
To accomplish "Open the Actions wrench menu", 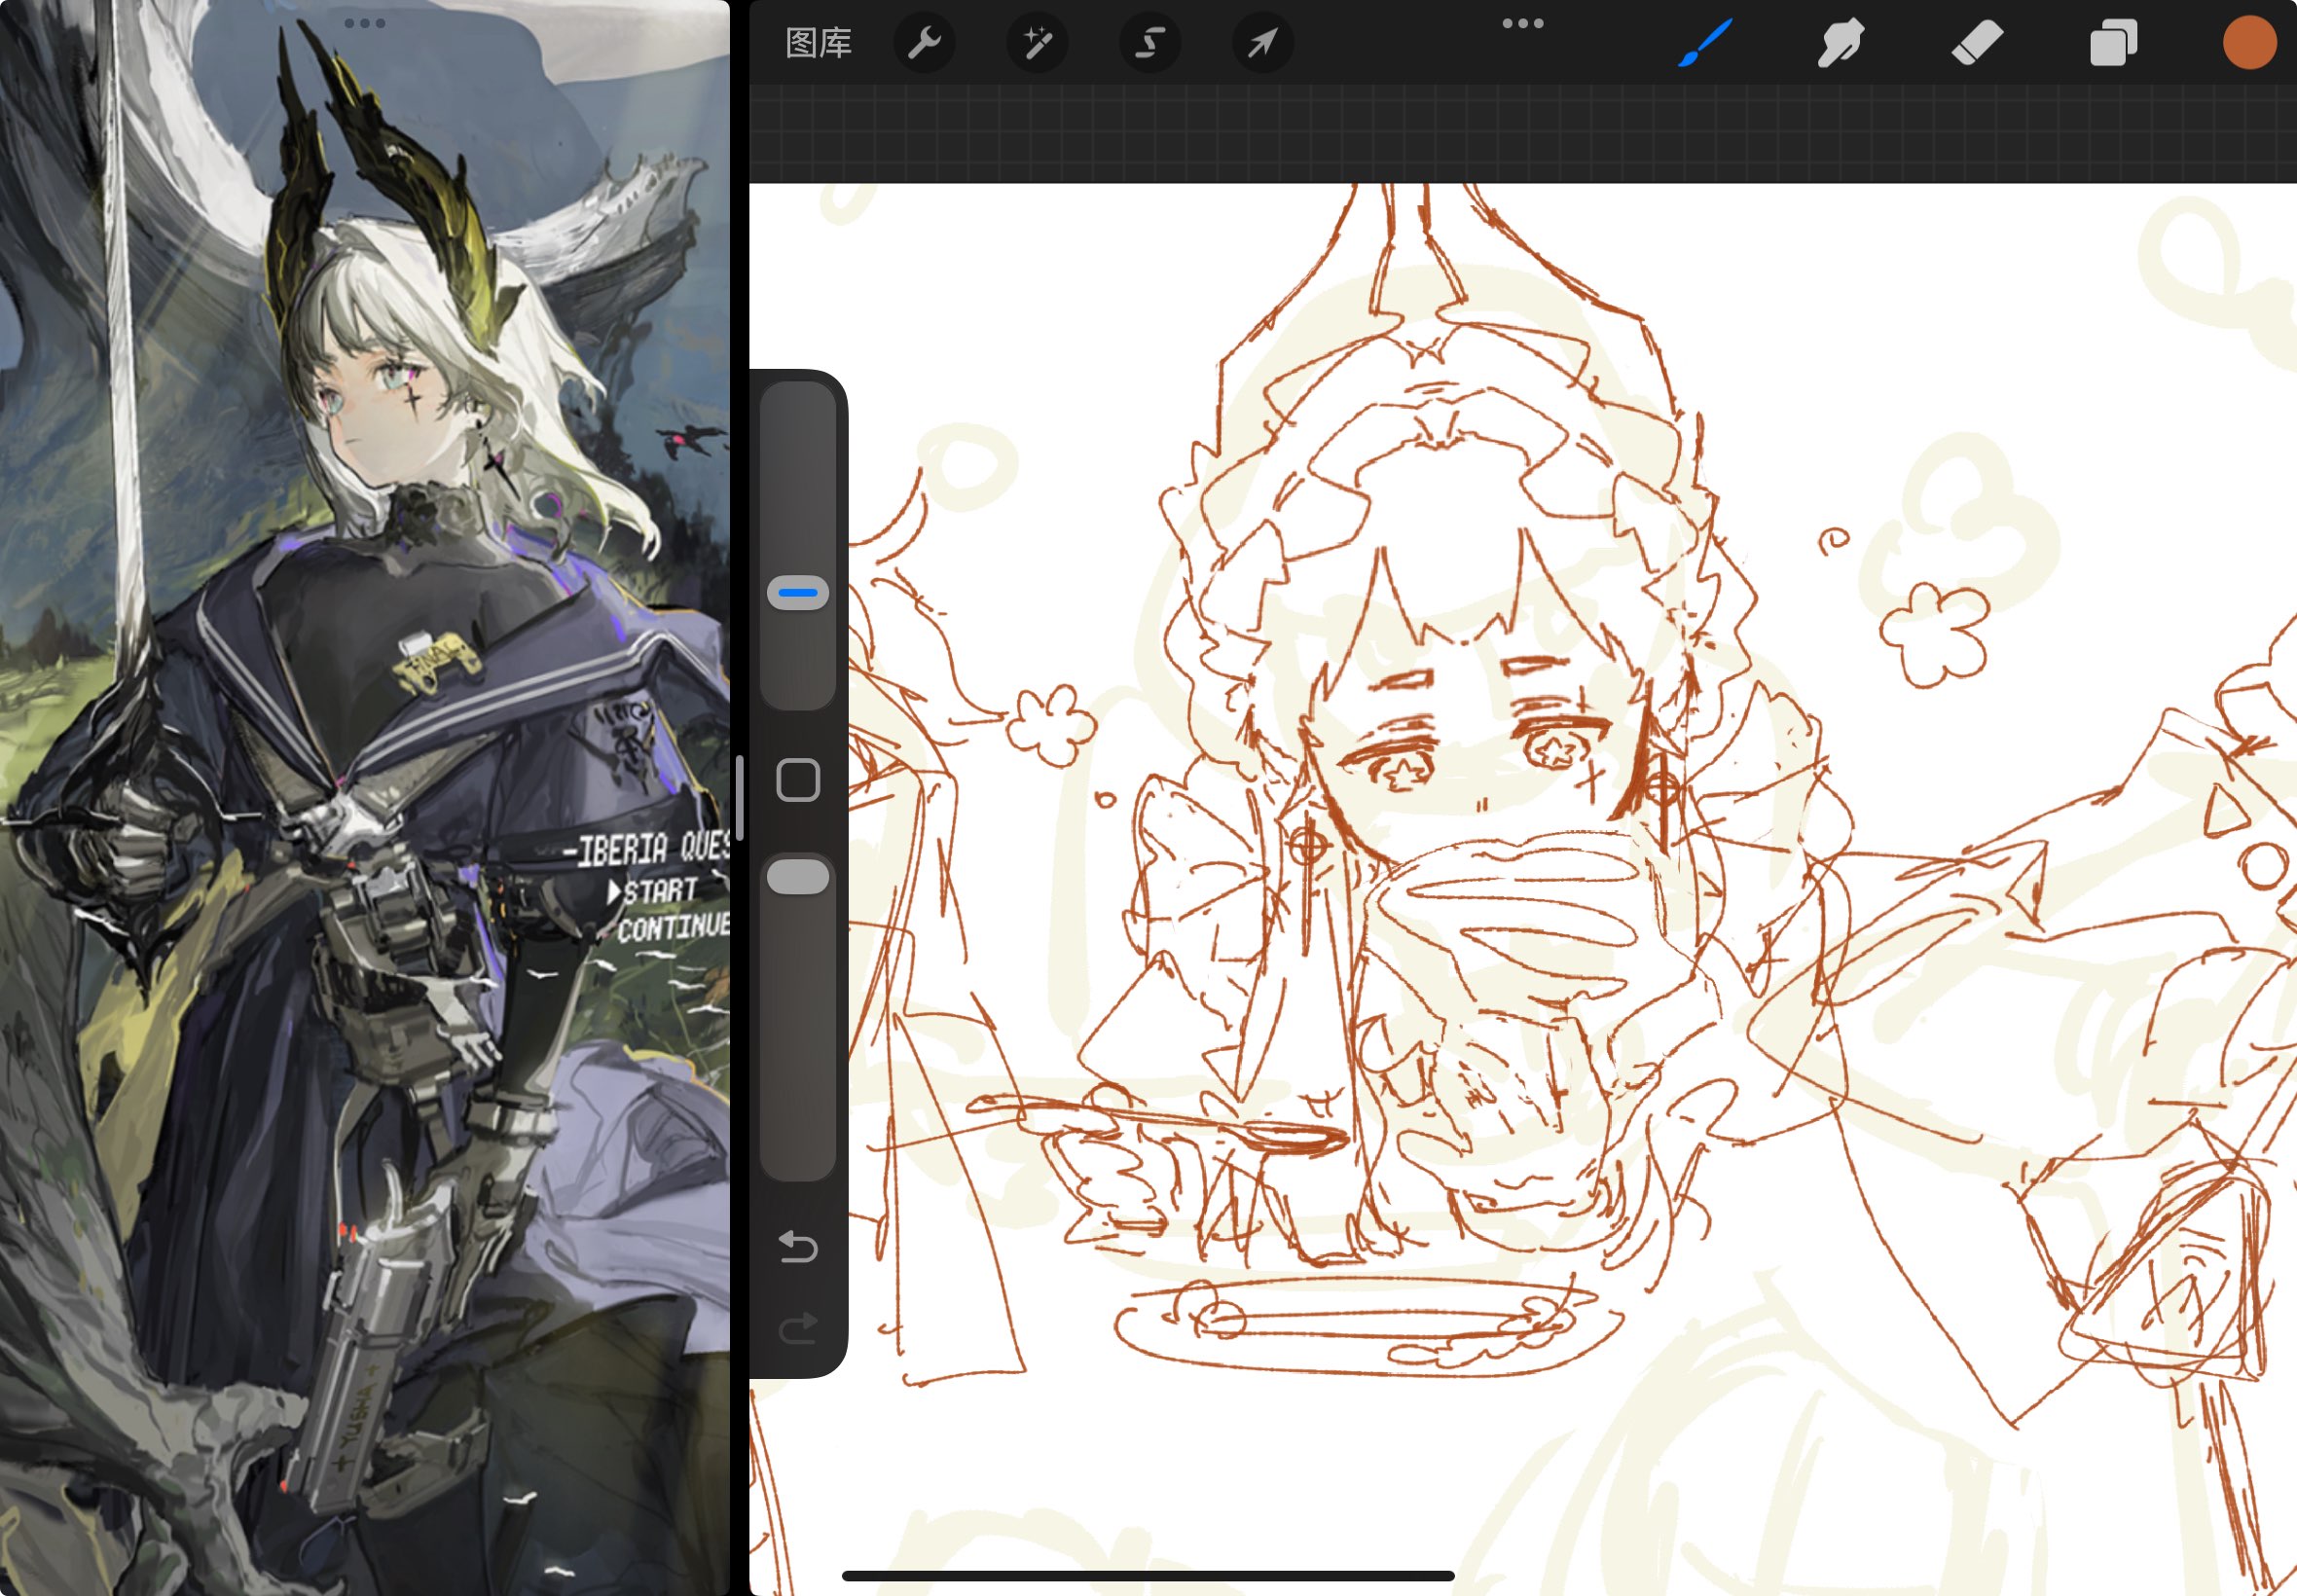I will pos(924,43).
